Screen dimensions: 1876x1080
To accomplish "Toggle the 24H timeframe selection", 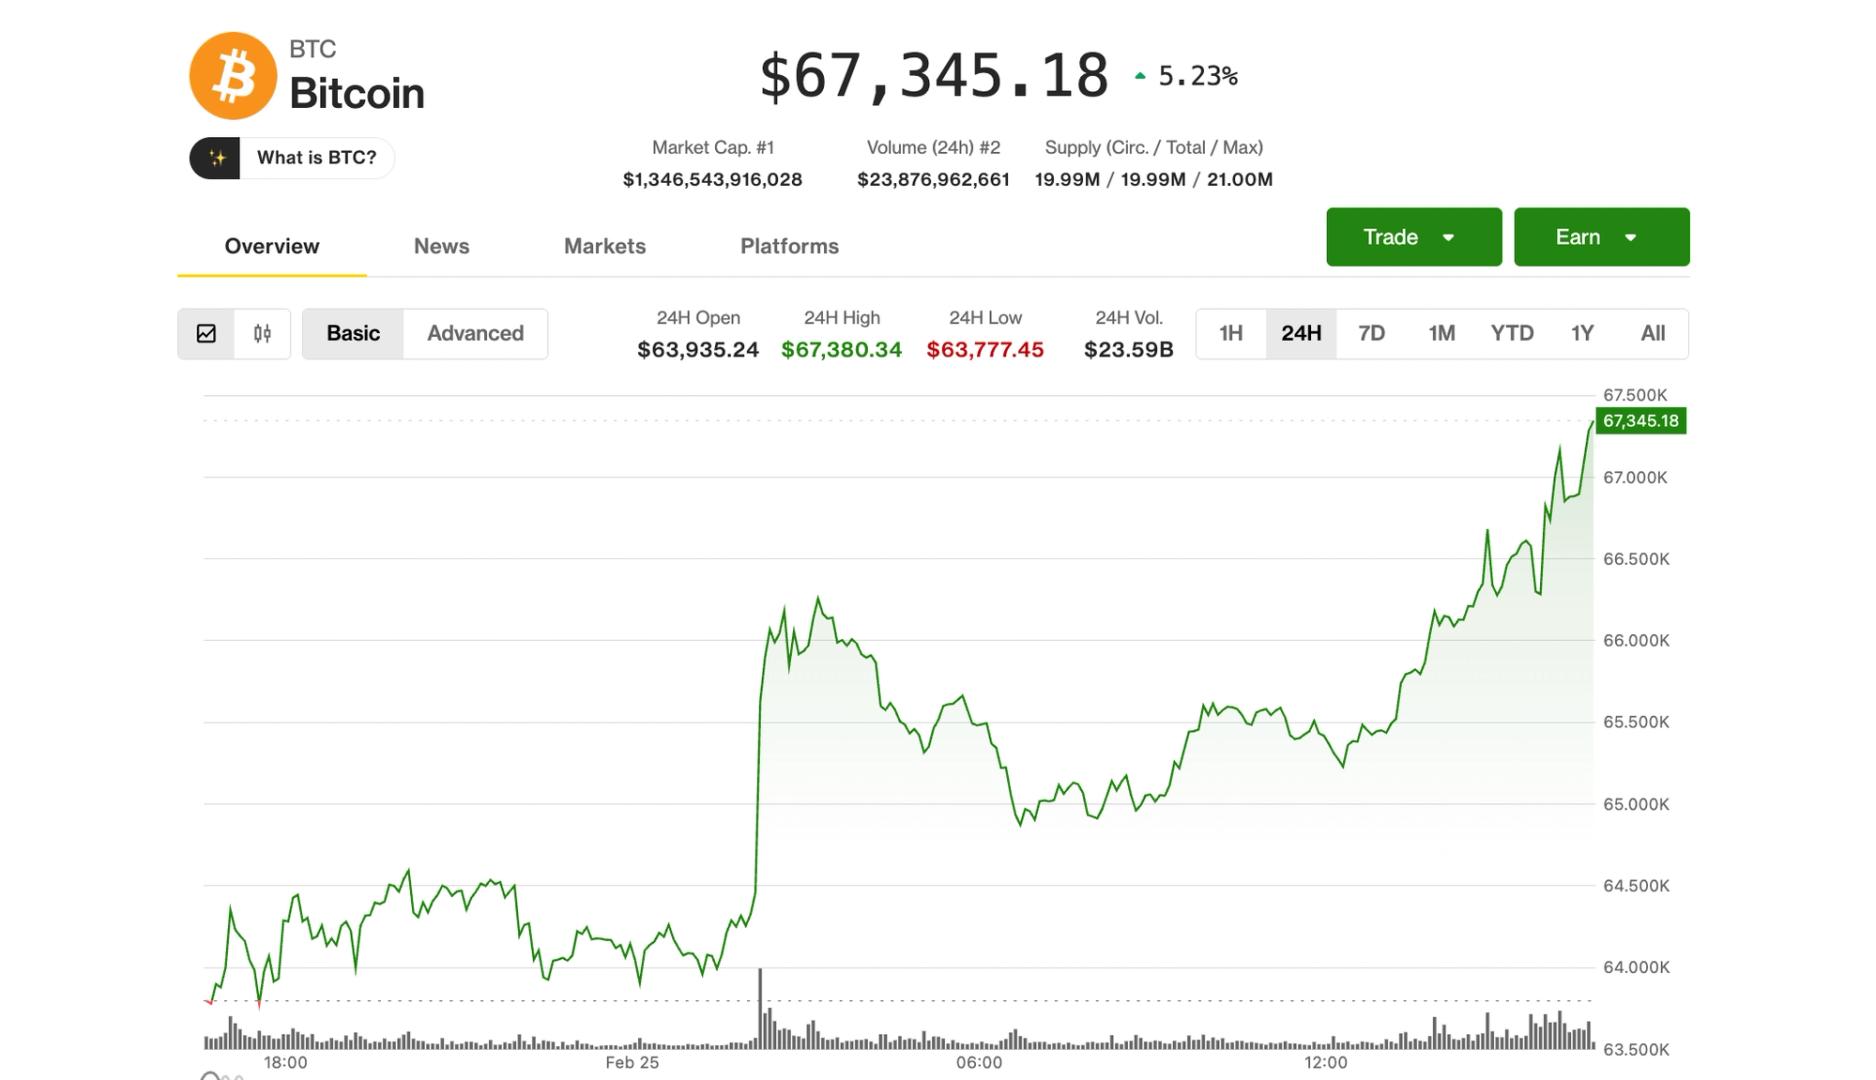I will click(x=1300, y=334).
